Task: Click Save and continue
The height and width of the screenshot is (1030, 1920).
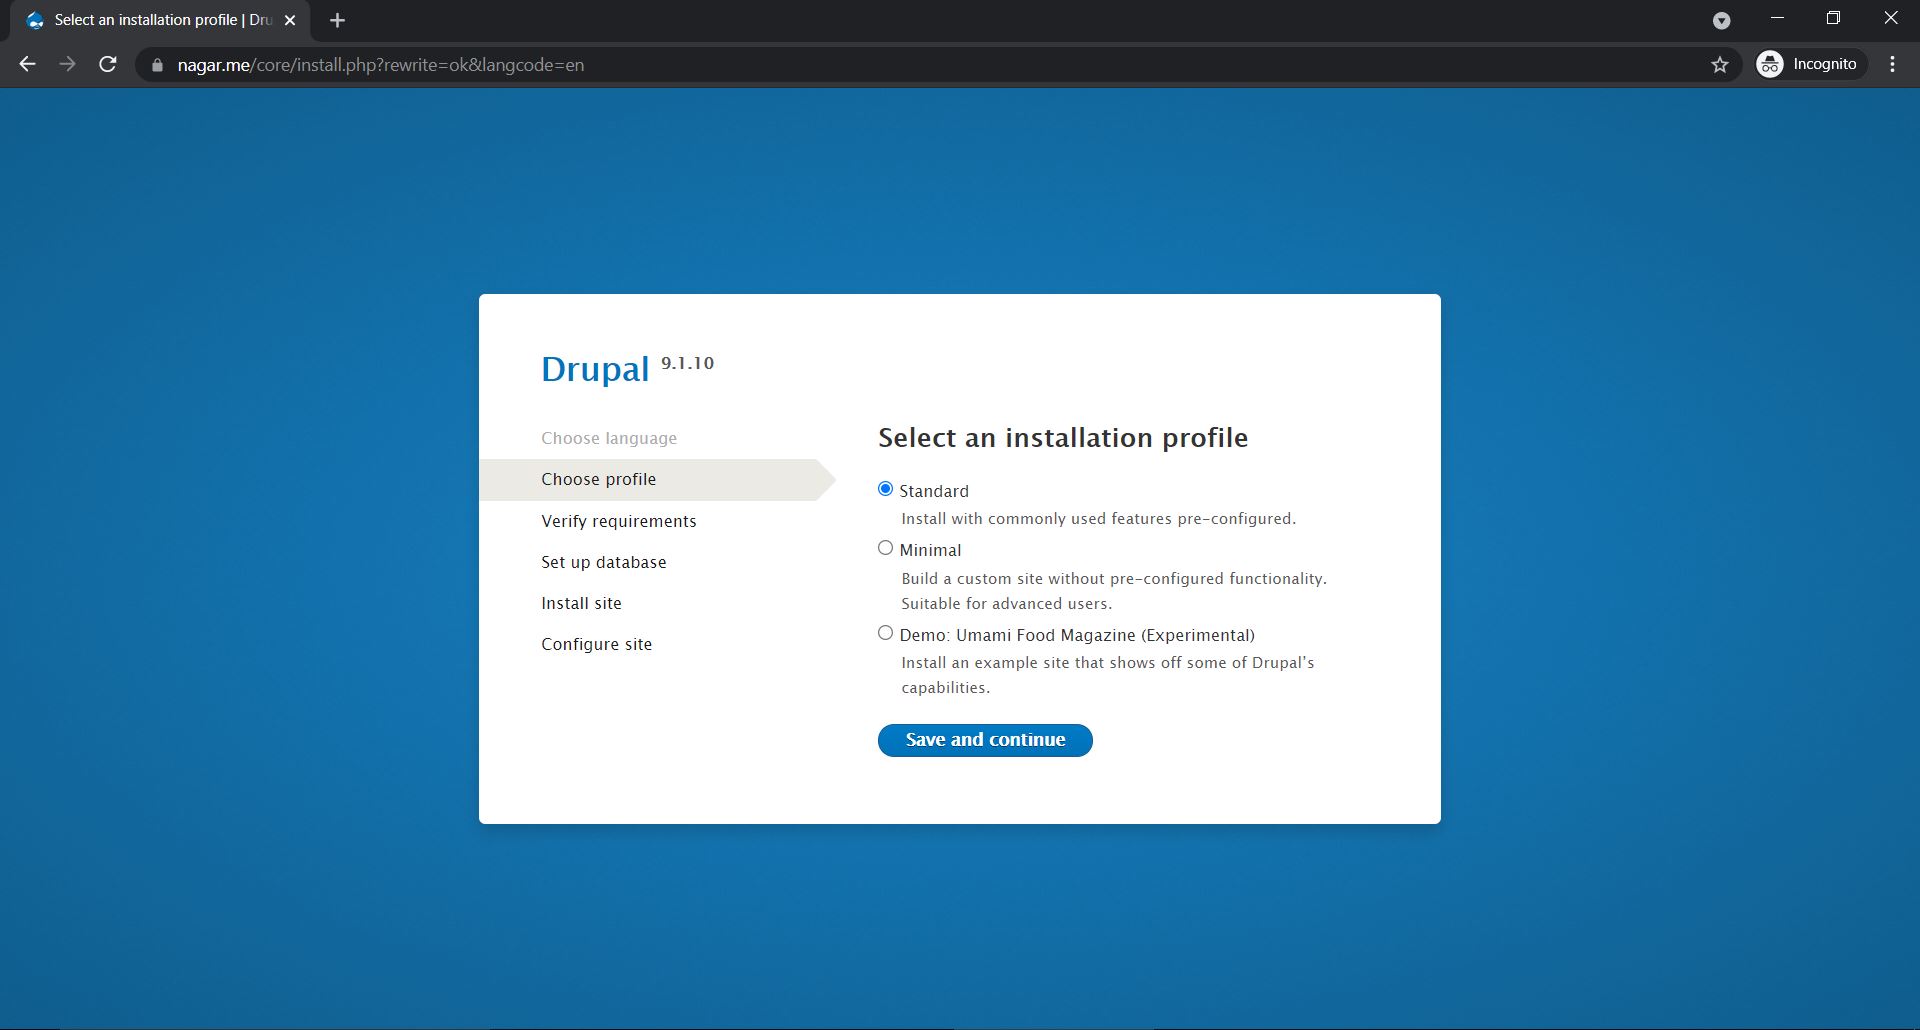Action: click(x=984, y=740)
